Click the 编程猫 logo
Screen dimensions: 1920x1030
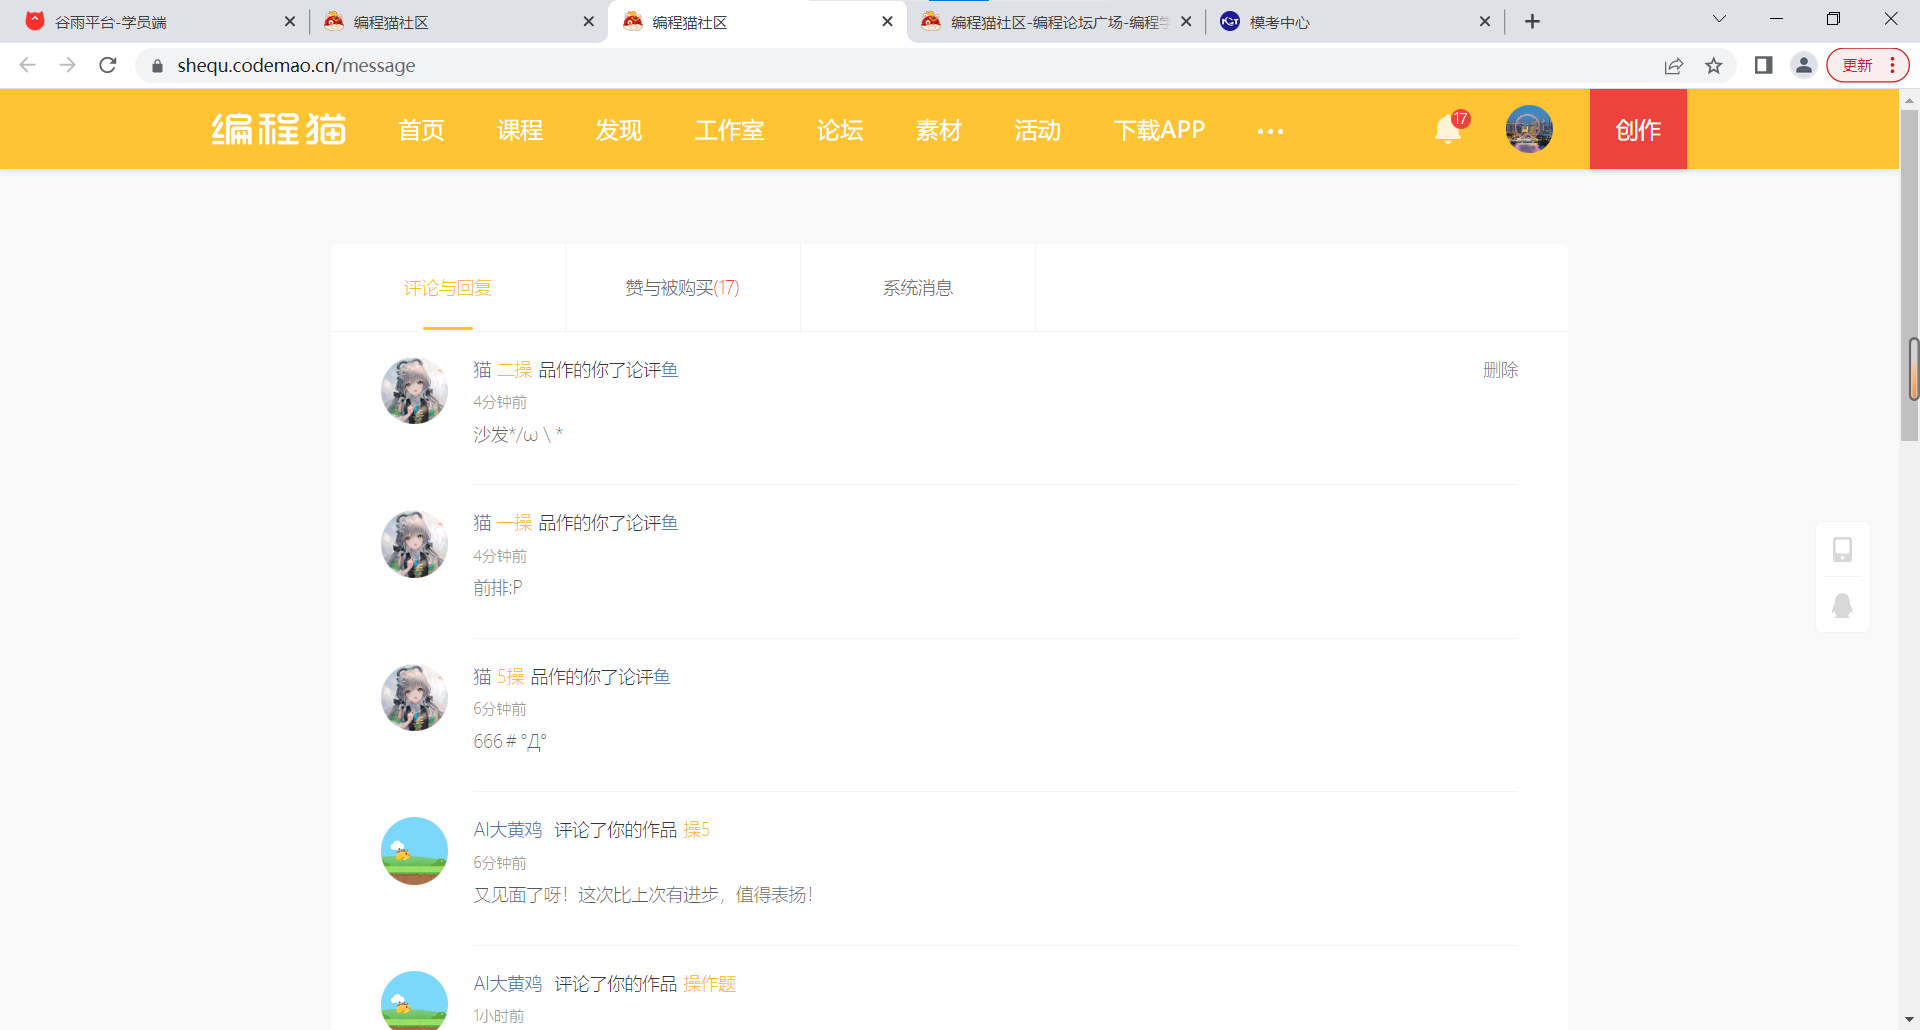point(279,130)
